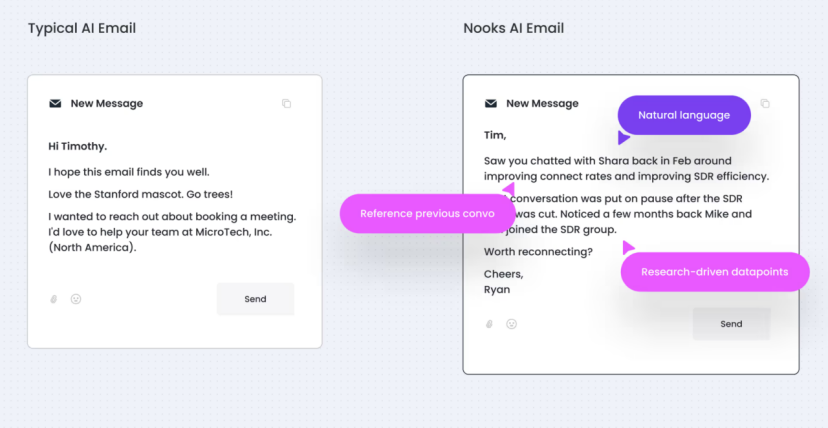Click envelope icon in Nooks AI Email

tap(491, 103)
